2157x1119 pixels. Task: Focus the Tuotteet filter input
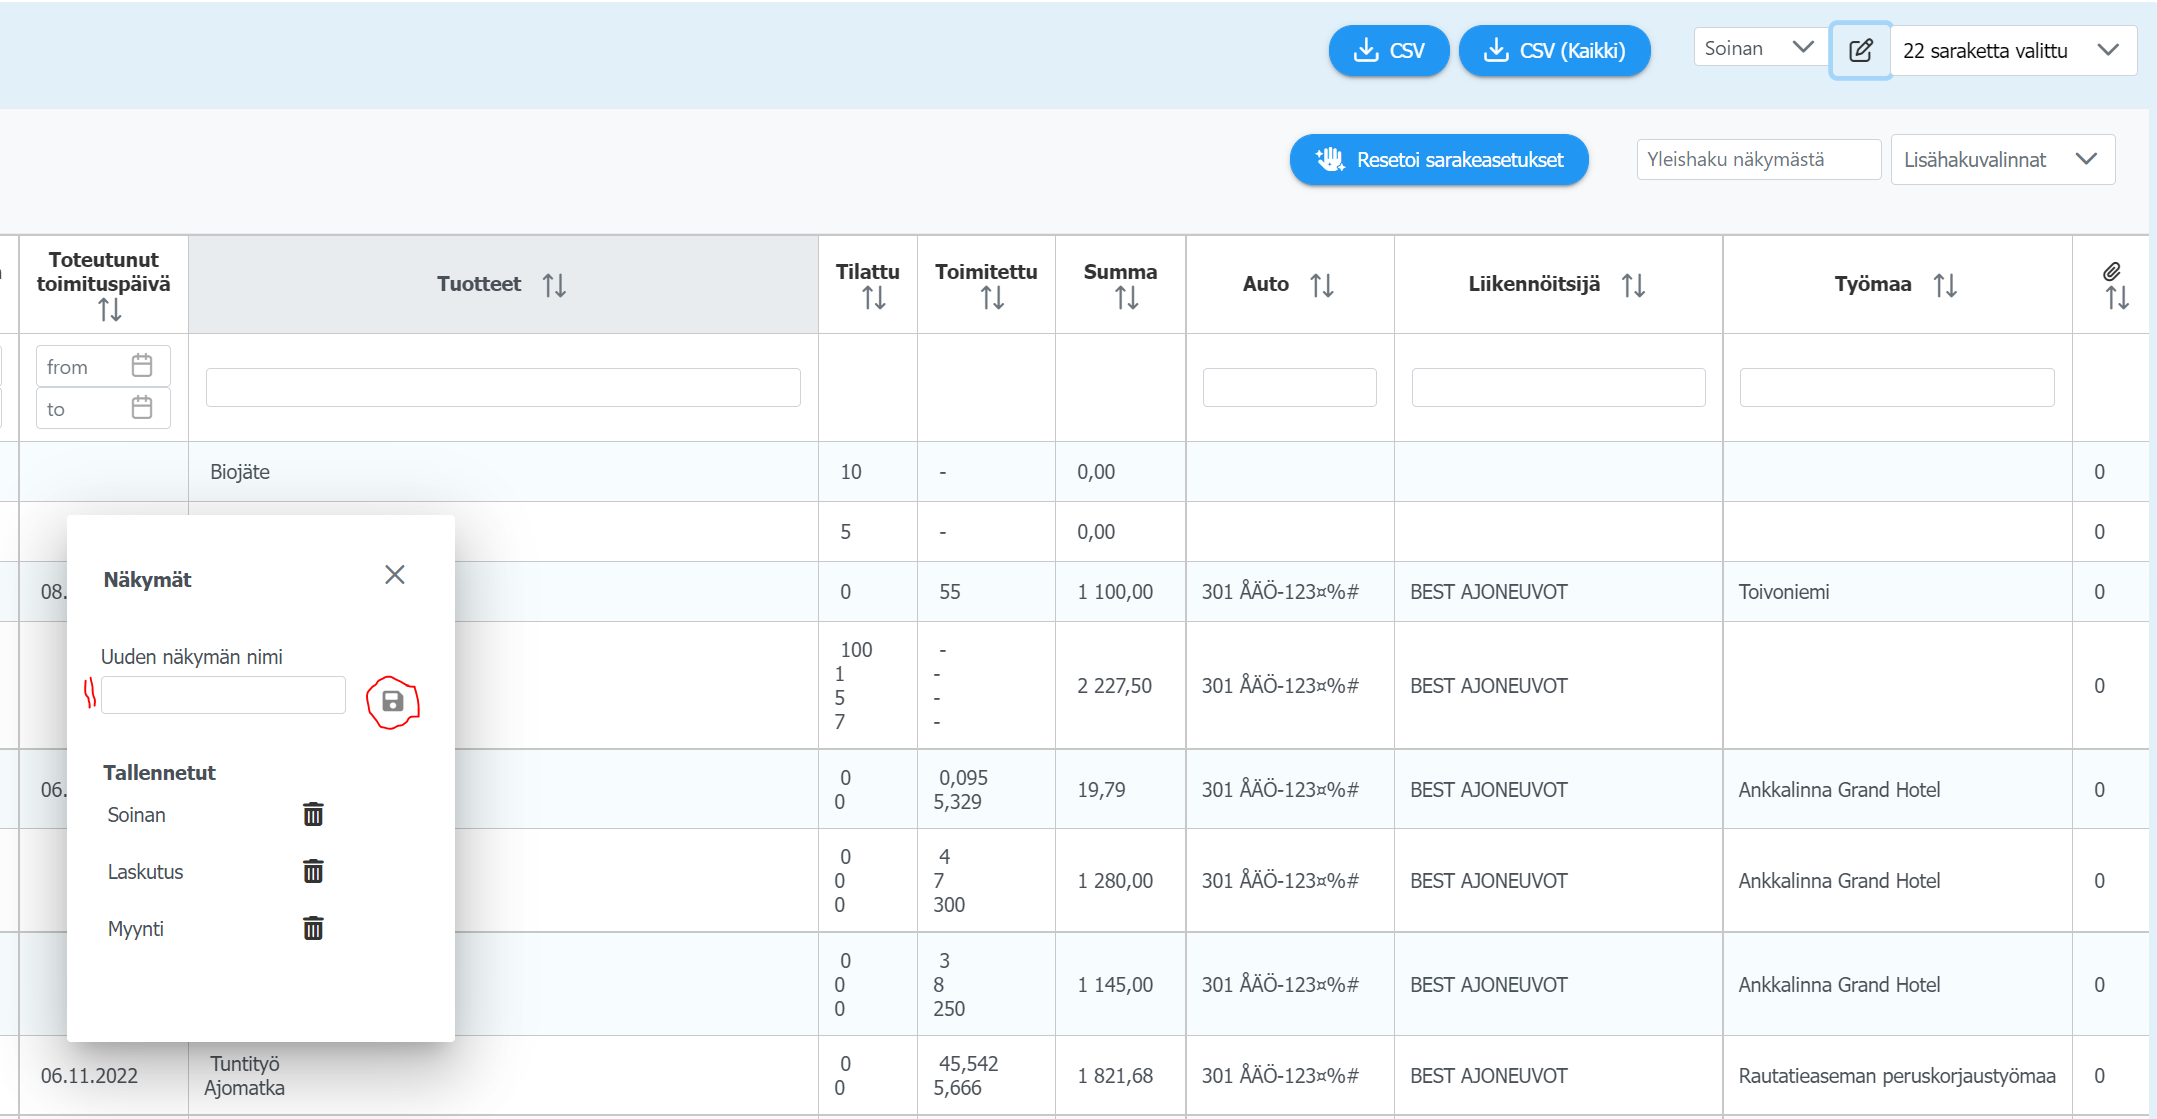503,387
